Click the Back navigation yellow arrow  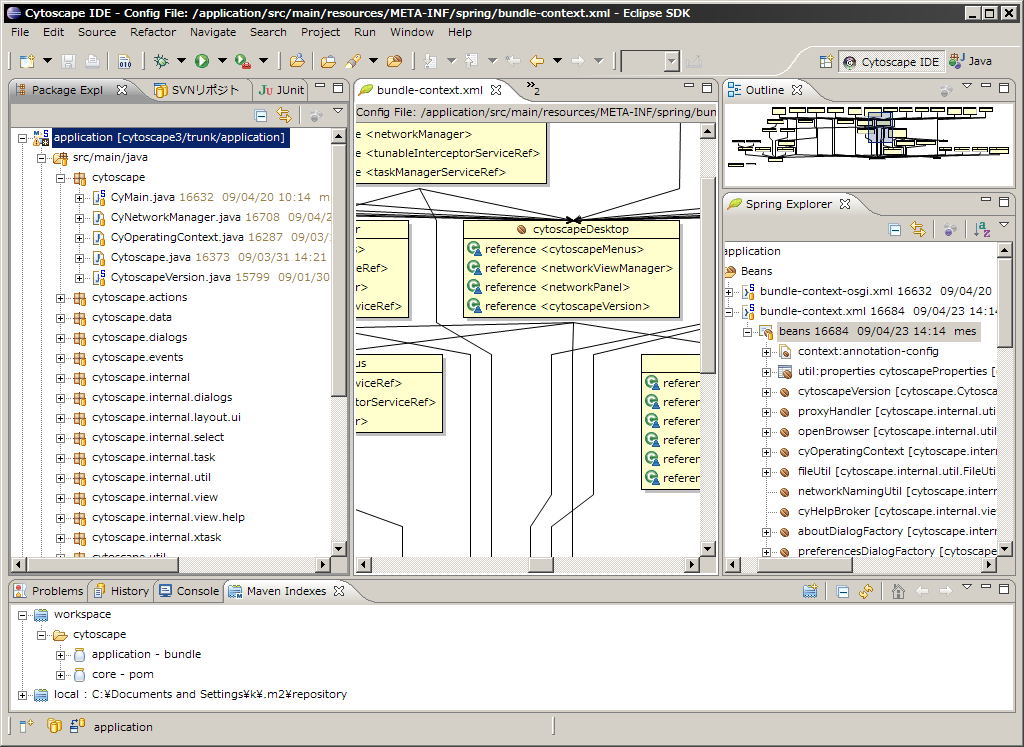537,61
